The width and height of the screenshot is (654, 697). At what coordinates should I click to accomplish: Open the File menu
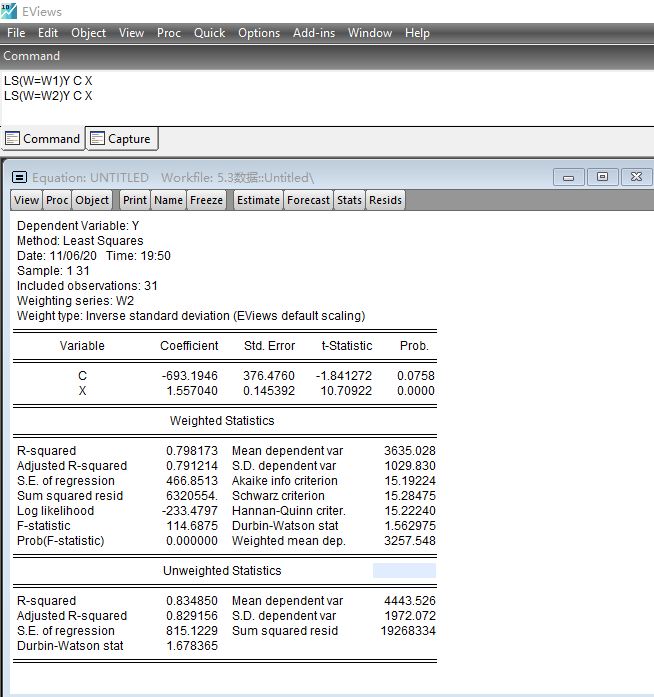16,33
